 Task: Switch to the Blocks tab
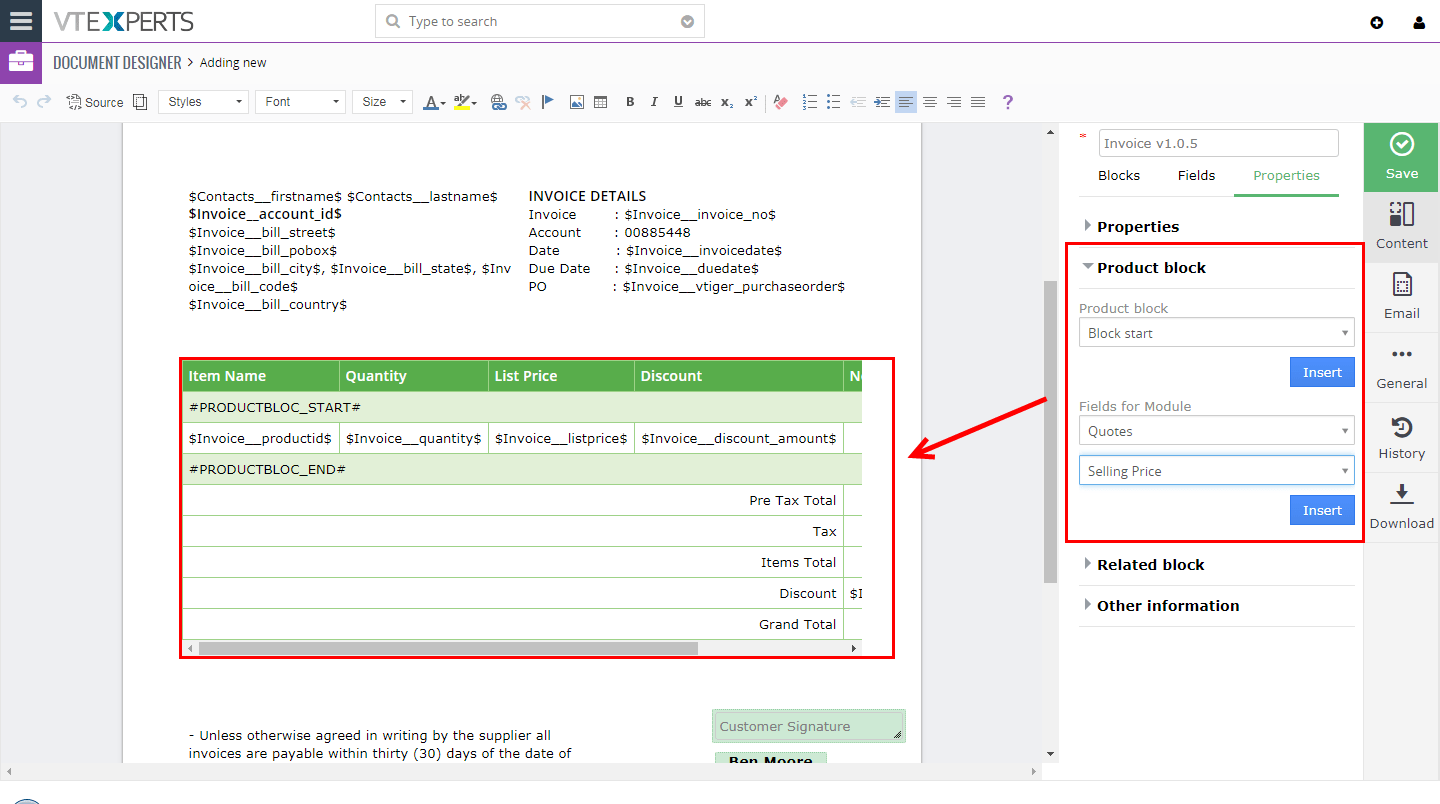click(x=1119, y=175)
